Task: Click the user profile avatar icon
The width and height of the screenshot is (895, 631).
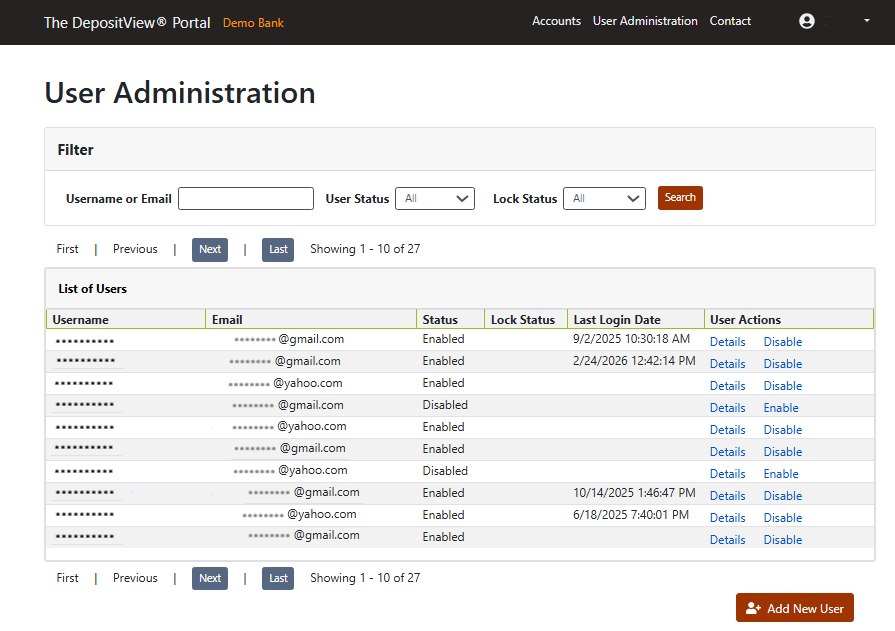Action: tap(807, 21)
